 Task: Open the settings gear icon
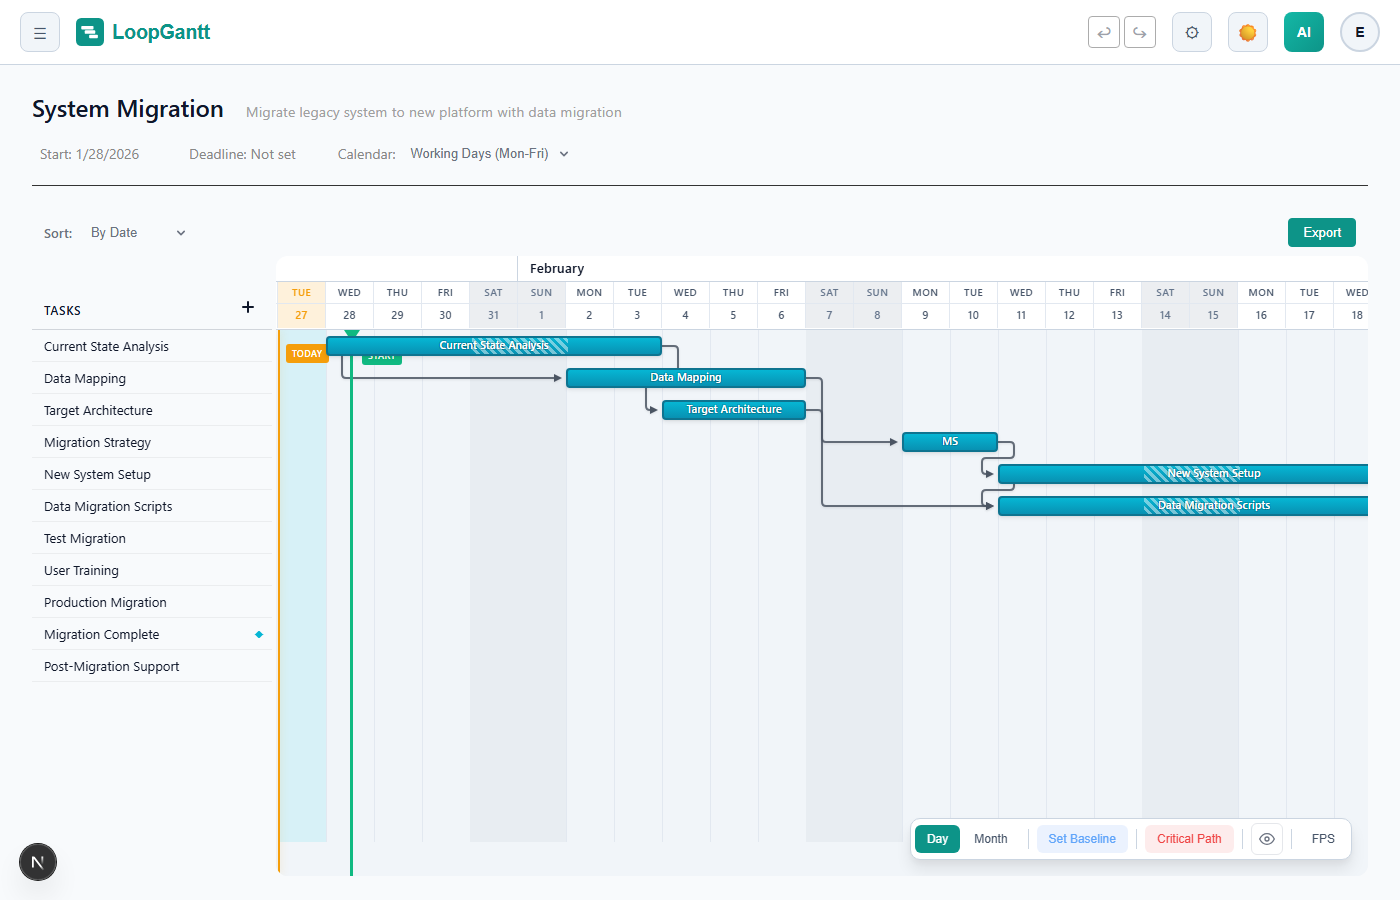[1191, 31]
